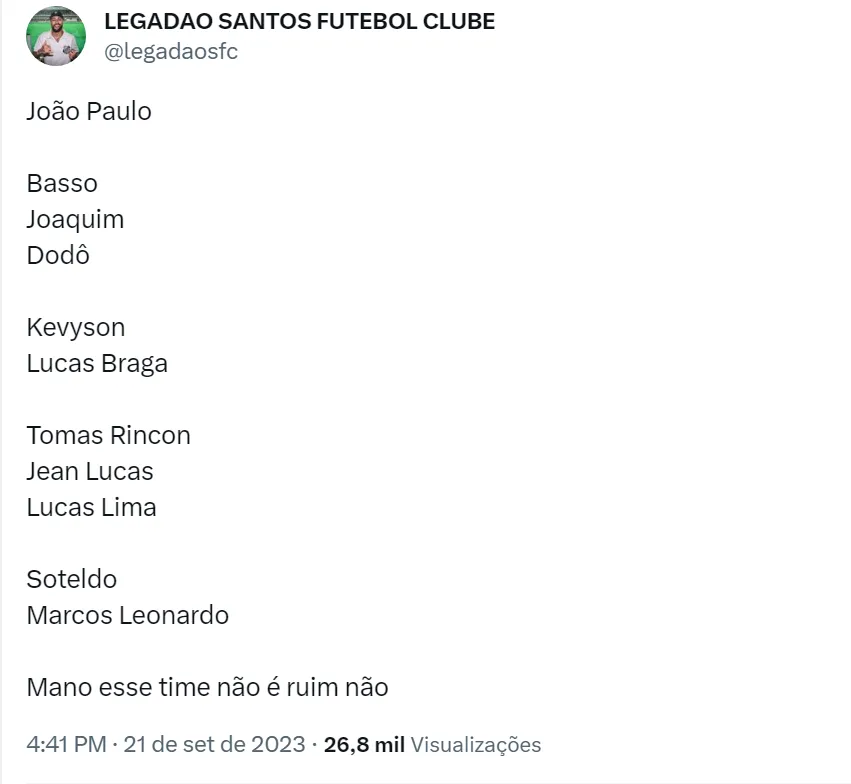Viewport: 851px width, 784px height.
Task: Click the 4:41 PM timestamp
Action: click(65, 745)
